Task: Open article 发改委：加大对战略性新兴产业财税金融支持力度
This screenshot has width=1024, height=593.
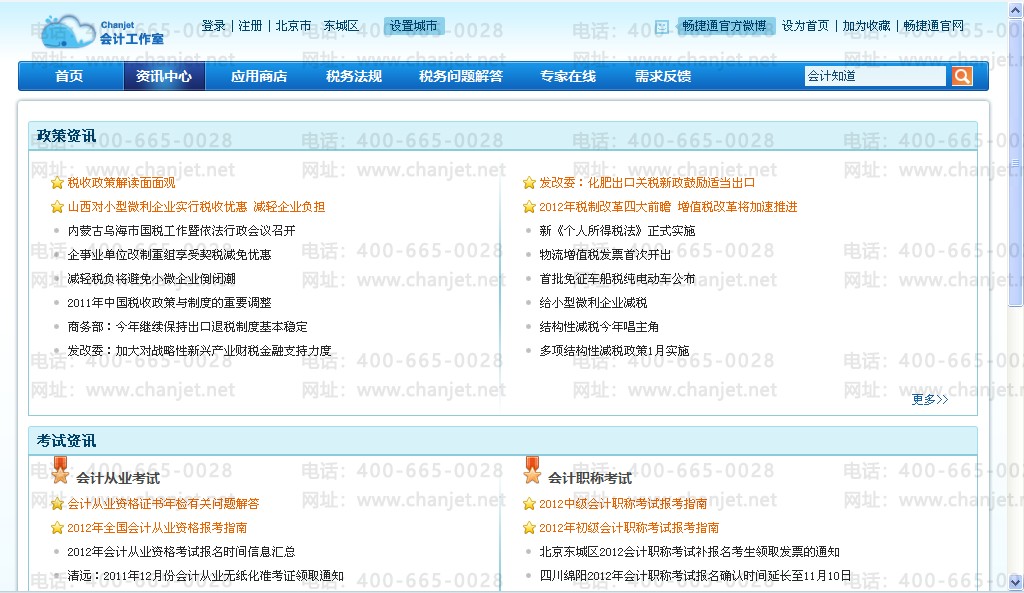Action: 199,351
